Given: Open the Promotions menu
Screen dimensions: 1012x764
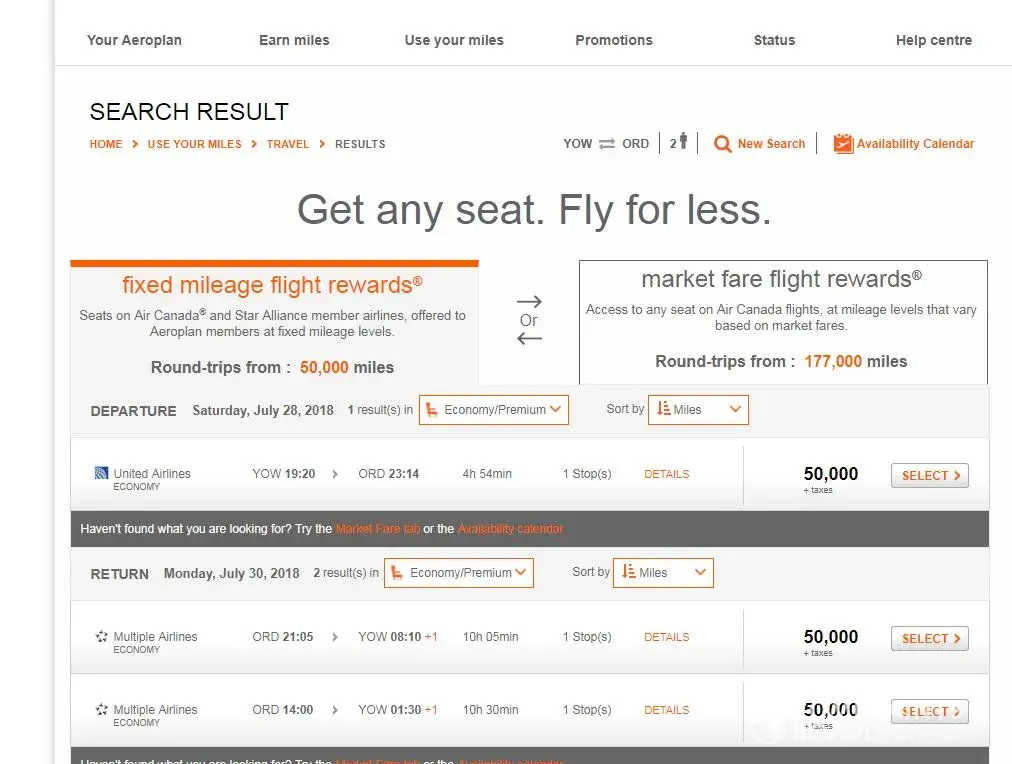Looking at the screenshot, I should tap(614, 40).
